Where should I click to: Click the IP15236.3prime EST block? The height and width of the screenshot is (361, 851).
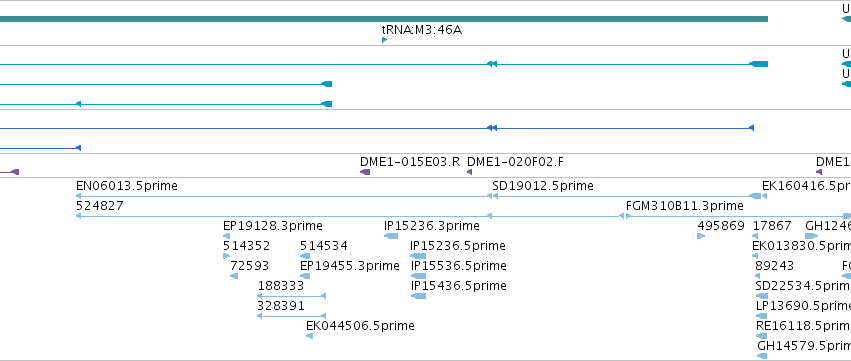point(391,236)
